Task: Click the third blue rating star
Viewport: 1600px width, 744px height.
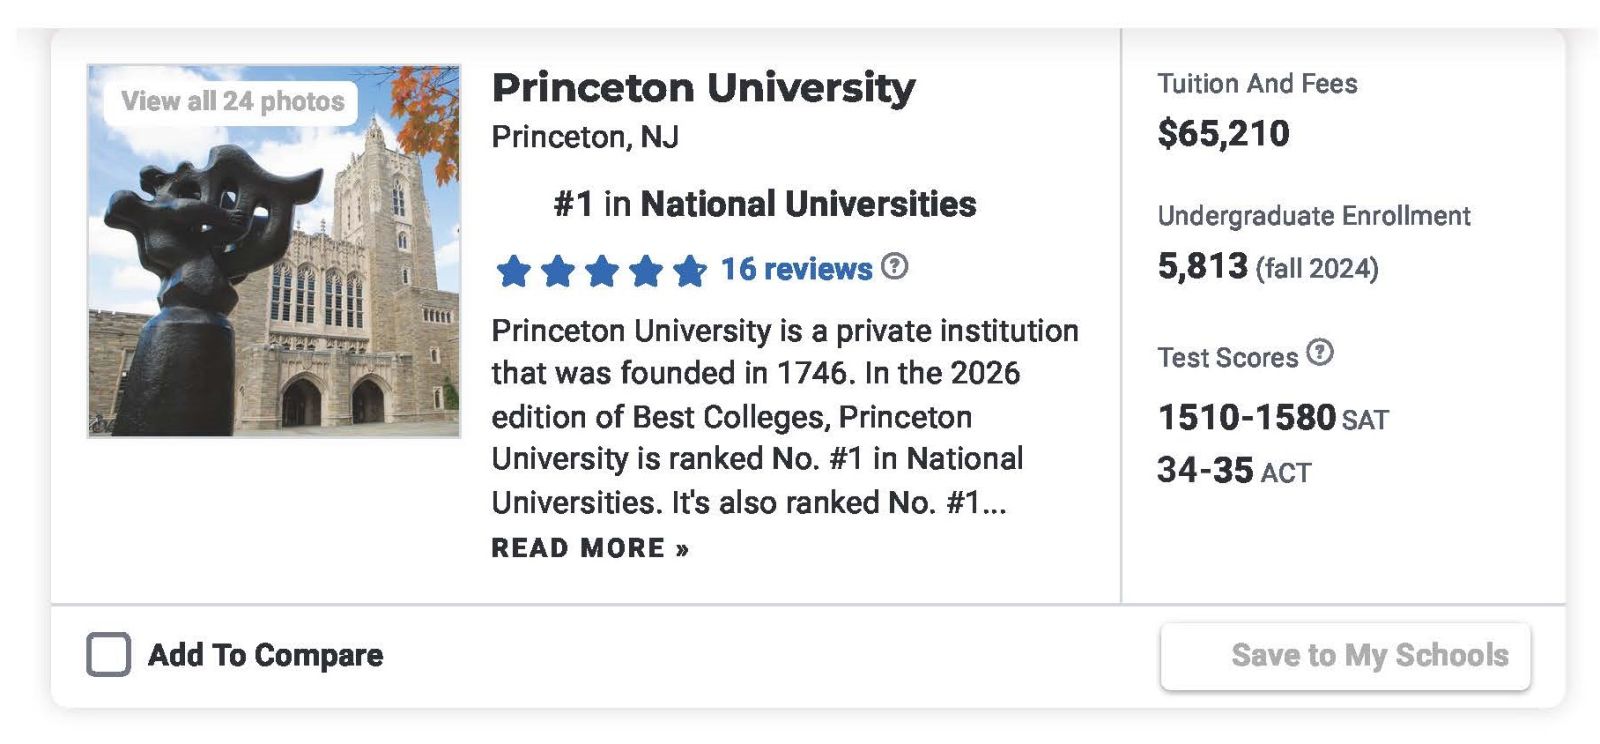Action: (601, 270)
